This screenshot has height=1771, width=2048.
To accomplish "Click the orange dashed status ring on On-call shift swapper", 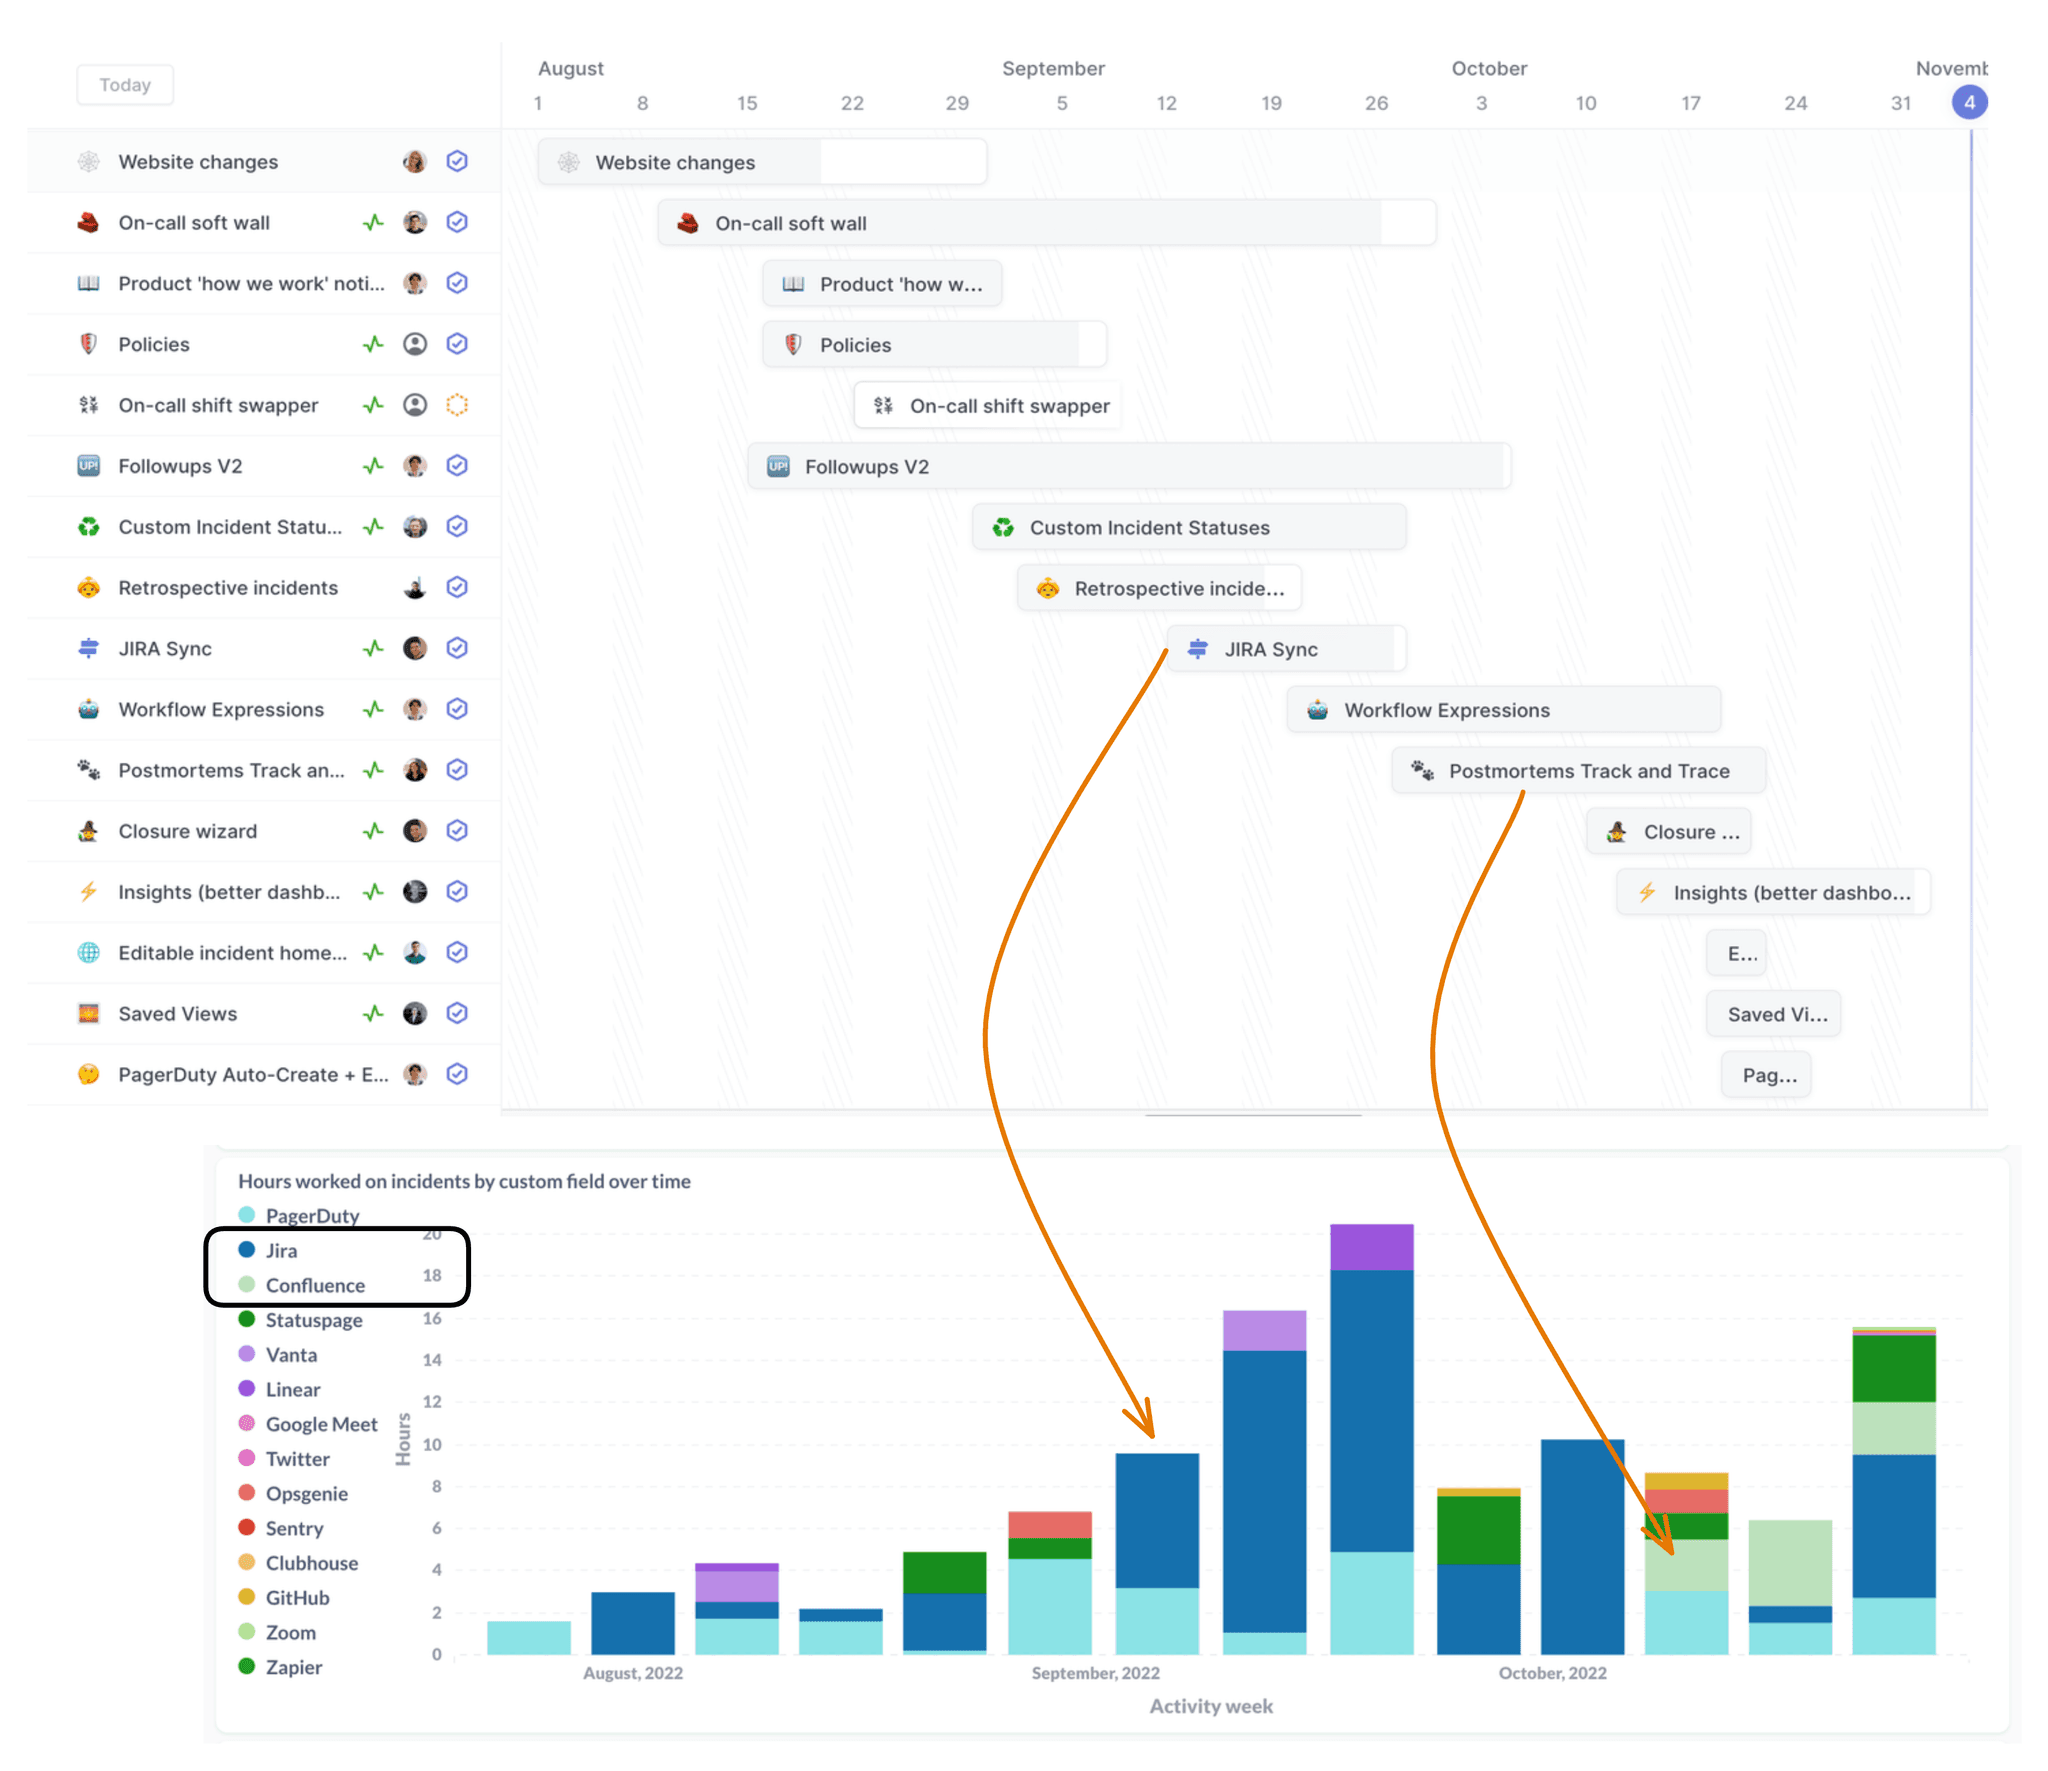I will coord(458,405).
